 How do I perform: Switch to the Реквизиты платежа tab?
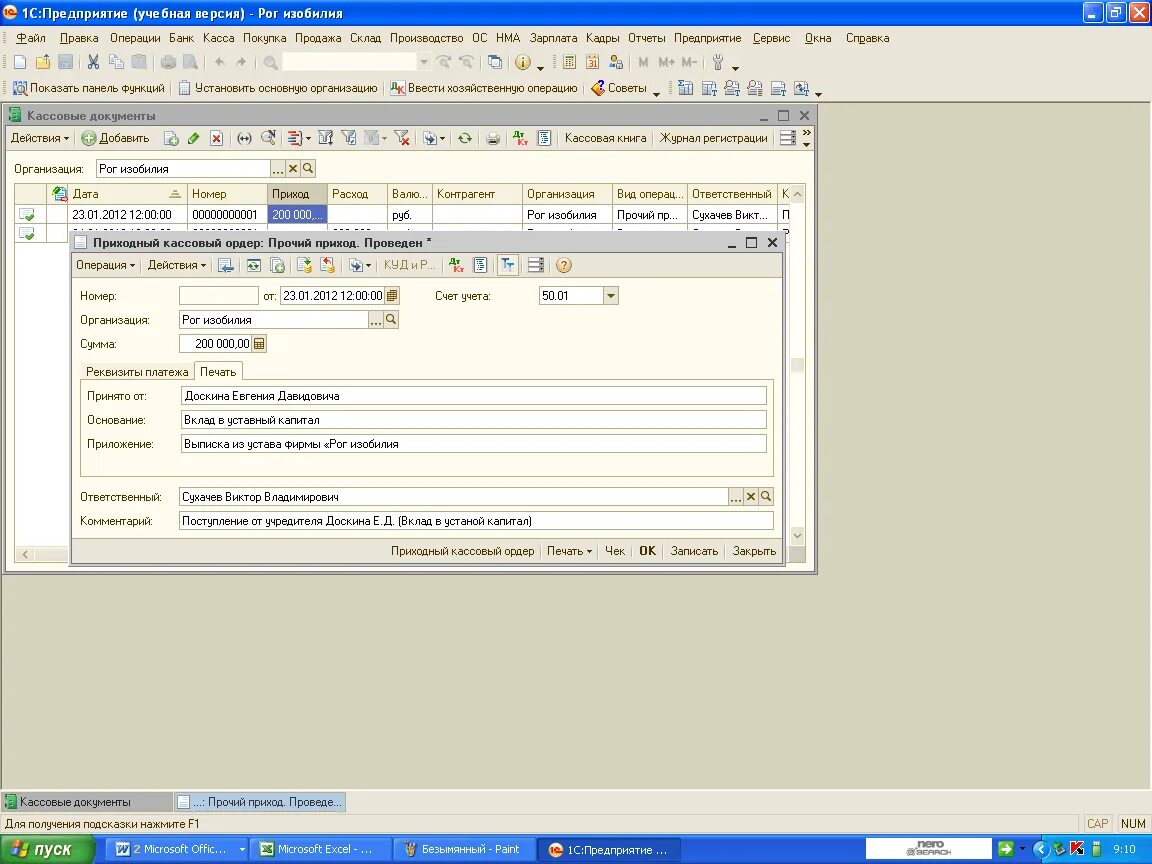[137, 372]
